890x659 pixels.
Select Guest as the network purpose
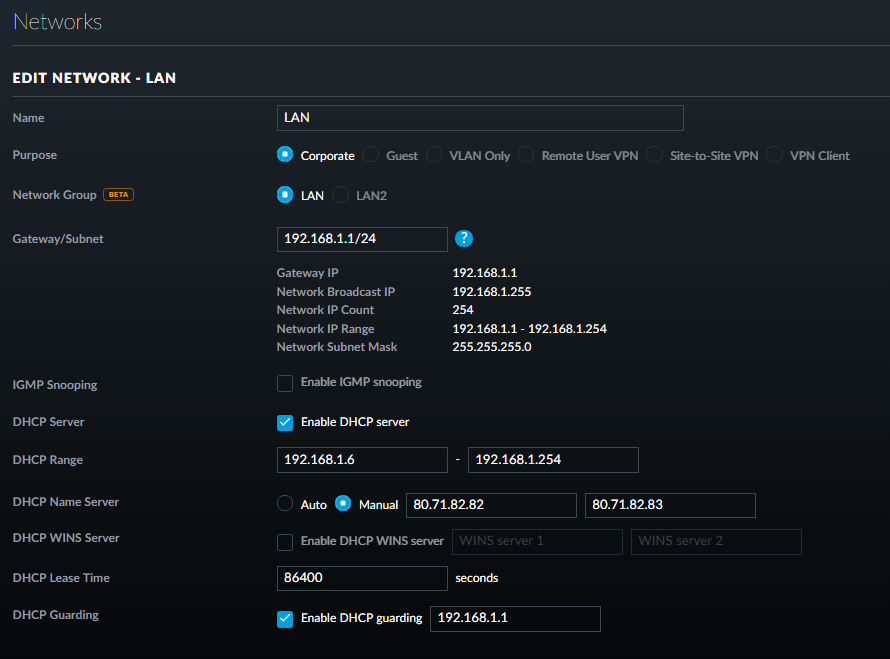pyautogui.click(x=371, y=155)
